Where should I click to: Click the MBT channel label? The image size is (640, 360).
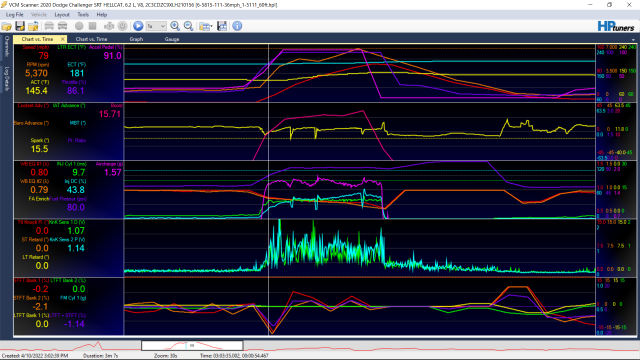click(78, 123)
